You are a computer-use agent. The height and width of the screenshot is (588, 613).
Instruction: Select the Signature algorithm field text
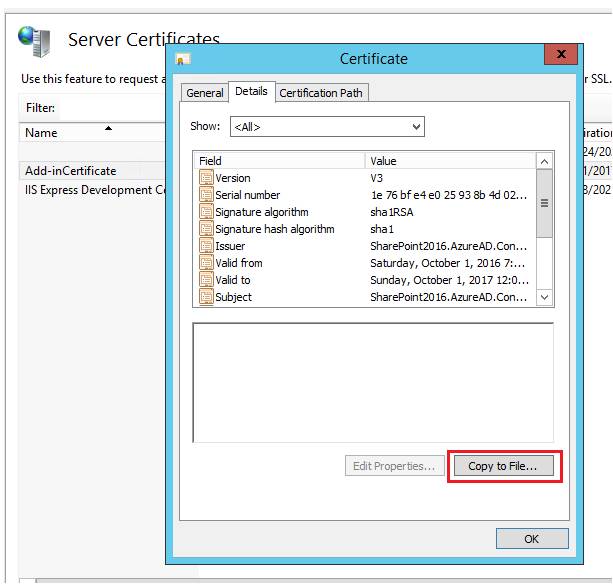pos(262,212)
